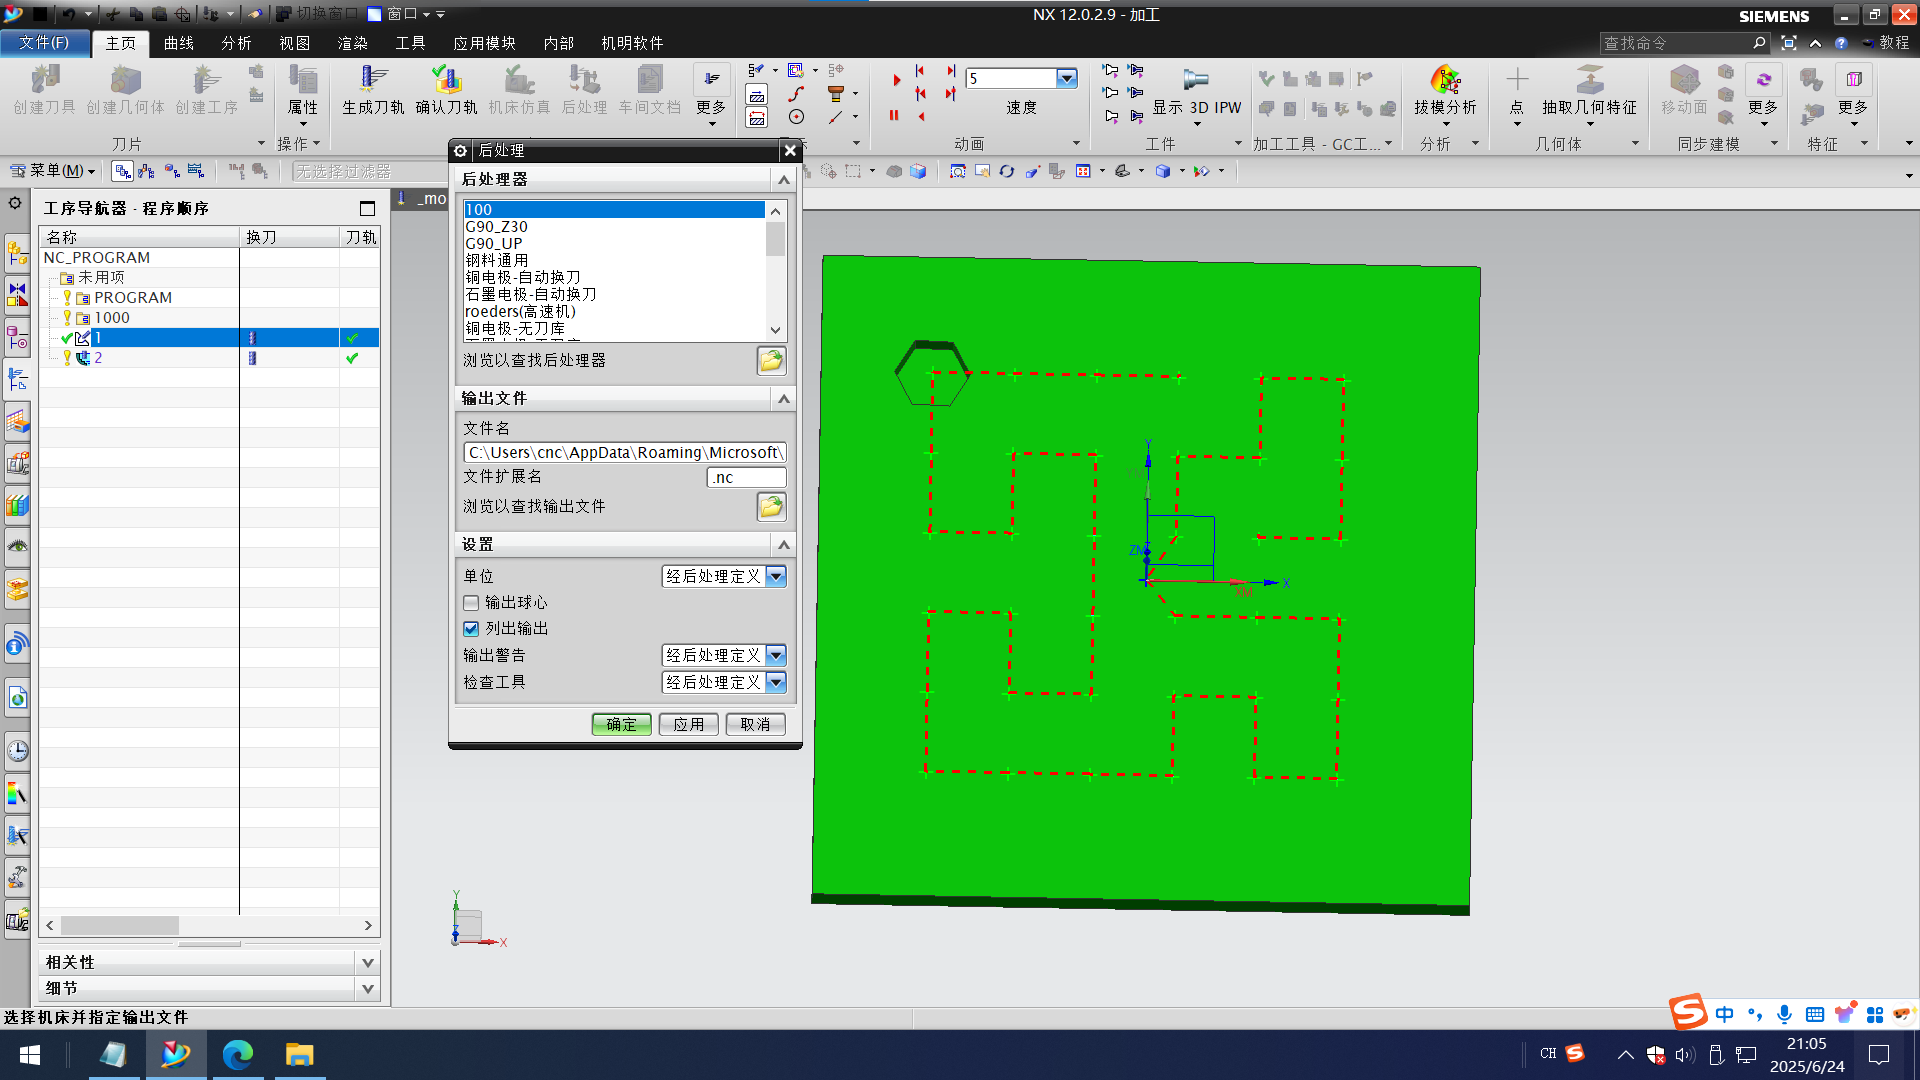Click the browse folder icon for post processors
1920x1080 pixels.
coord(771,361)
